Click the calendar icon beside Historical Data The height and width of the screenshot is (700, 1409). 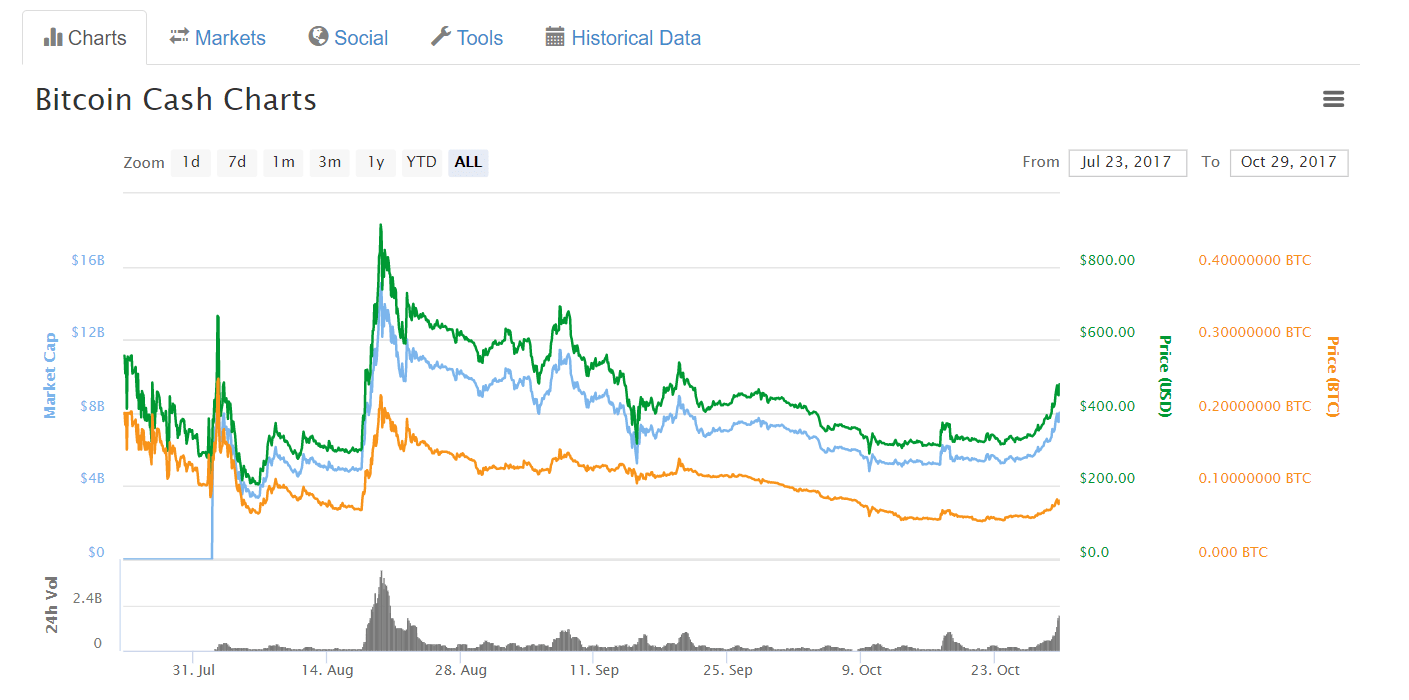point(555,37)
